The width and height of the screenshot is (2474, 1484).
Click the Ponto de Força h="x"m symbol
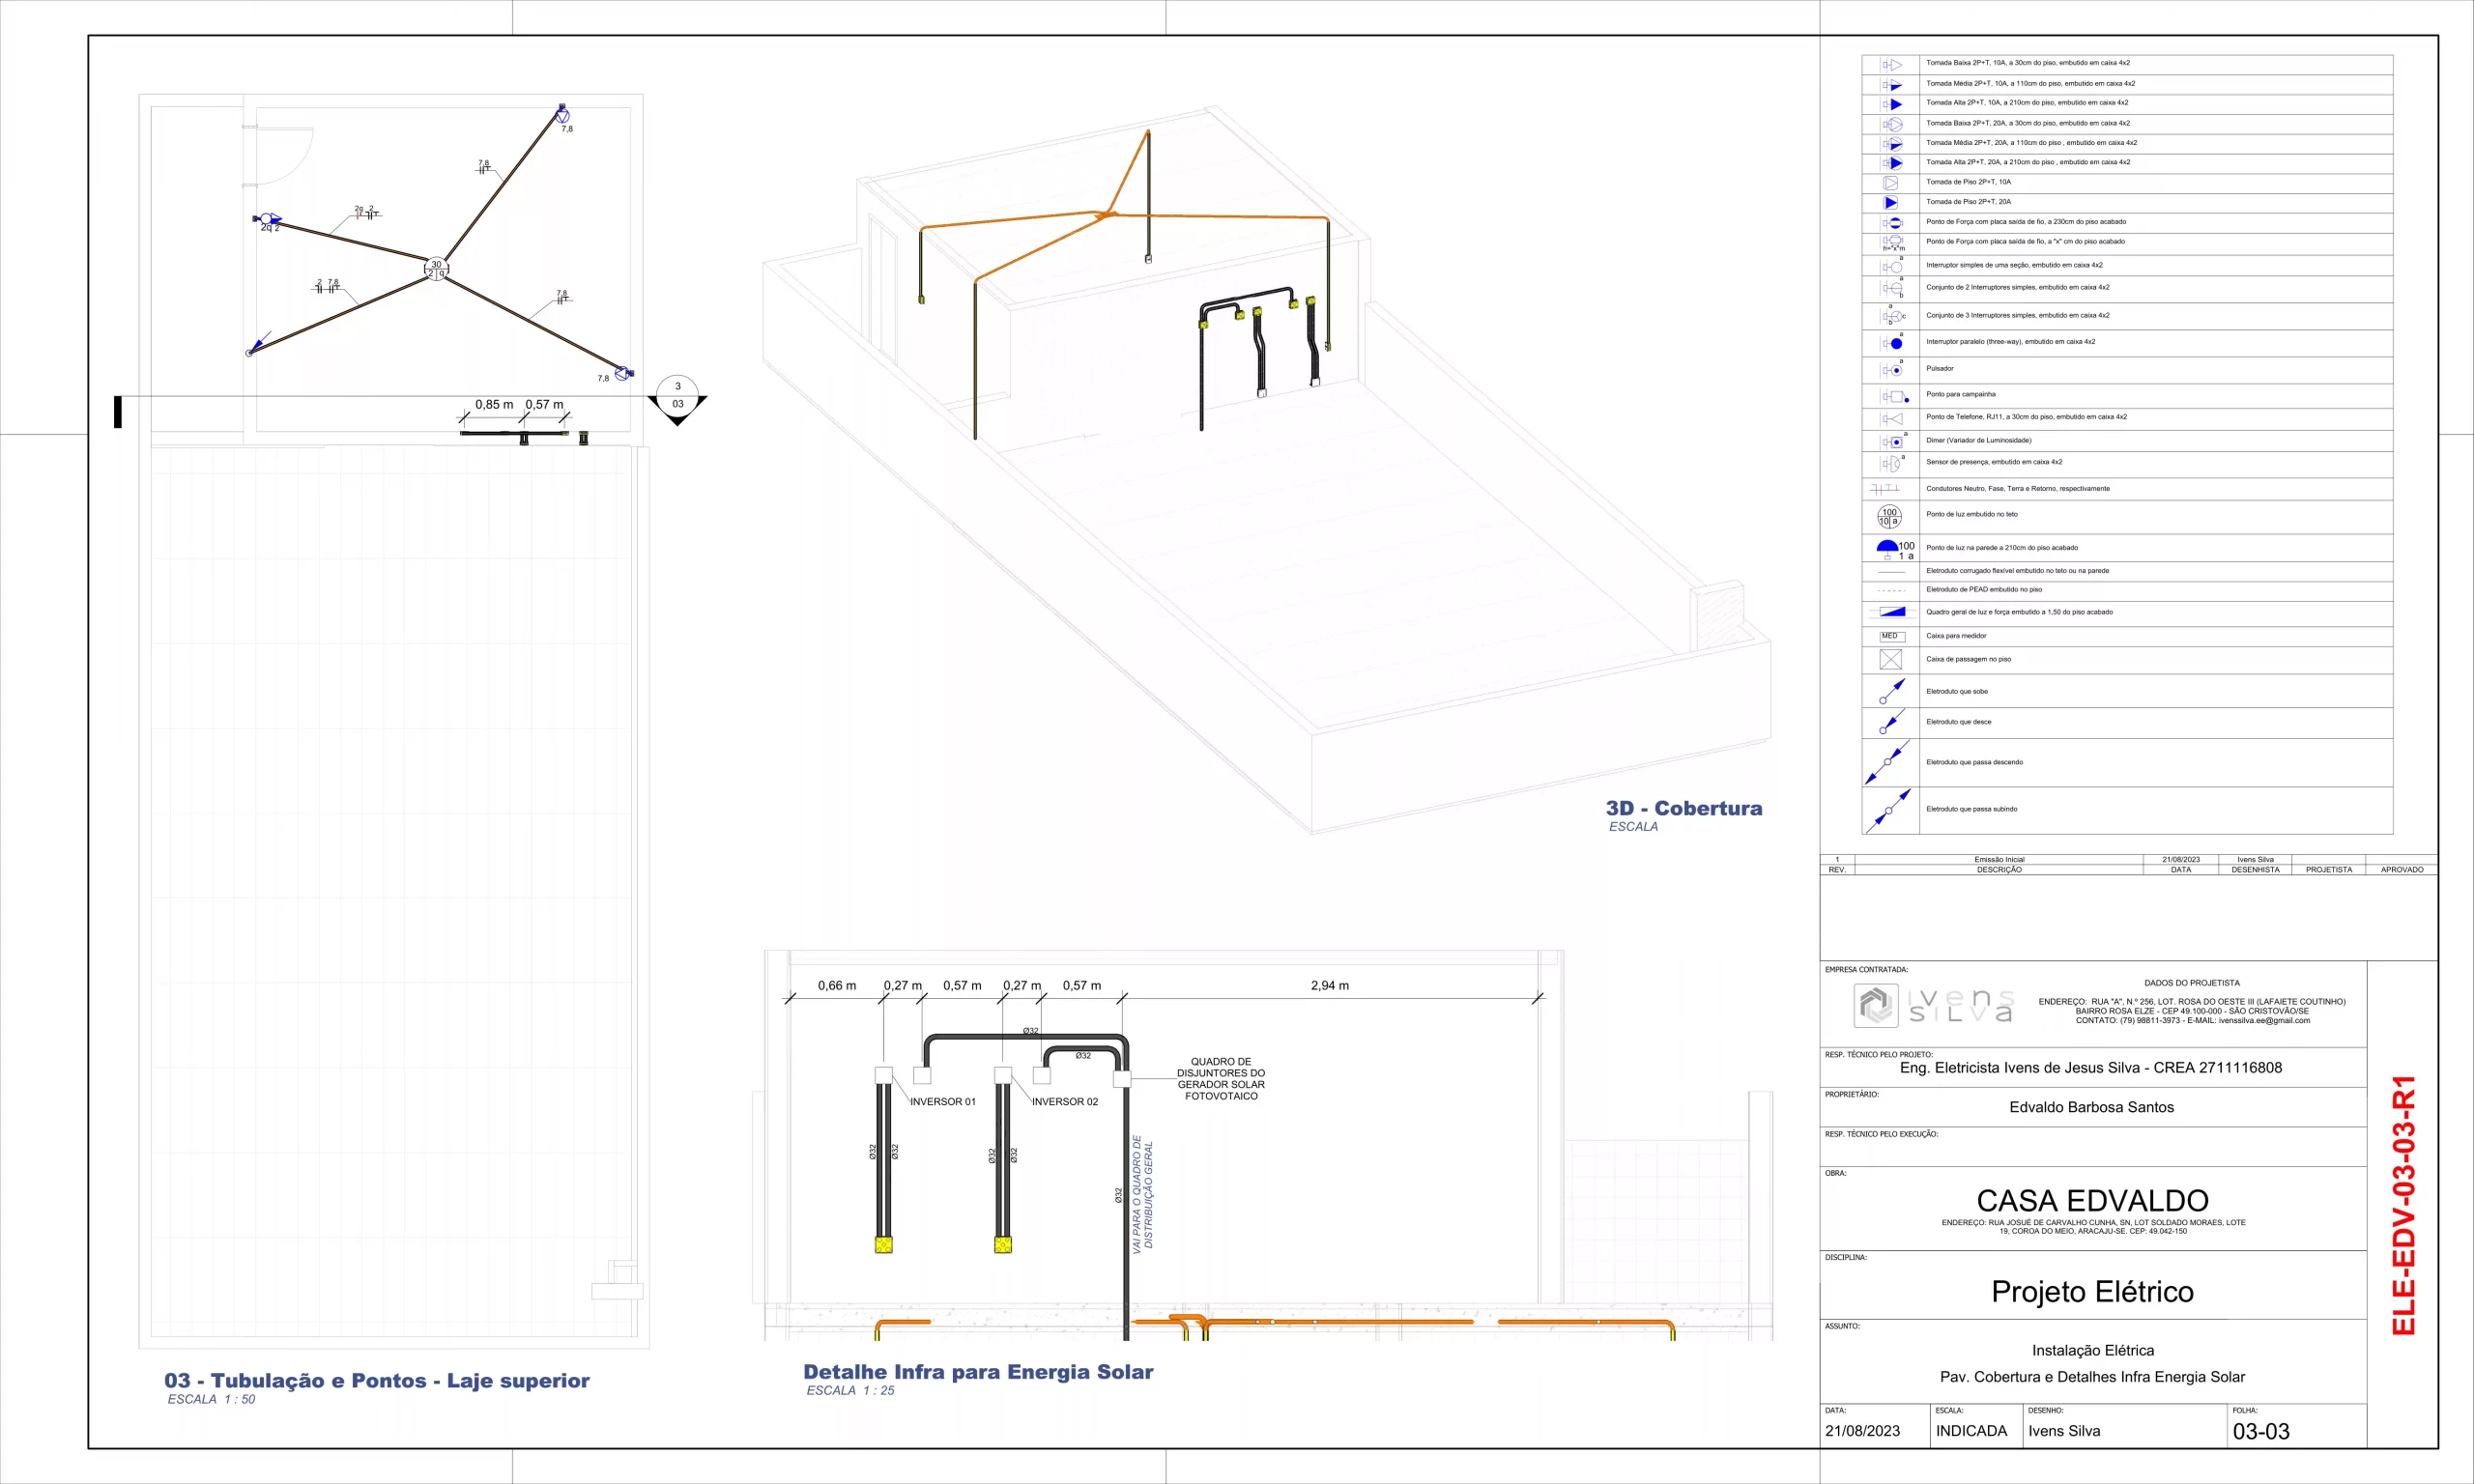pyautogui.click(x=1892, y=243)
